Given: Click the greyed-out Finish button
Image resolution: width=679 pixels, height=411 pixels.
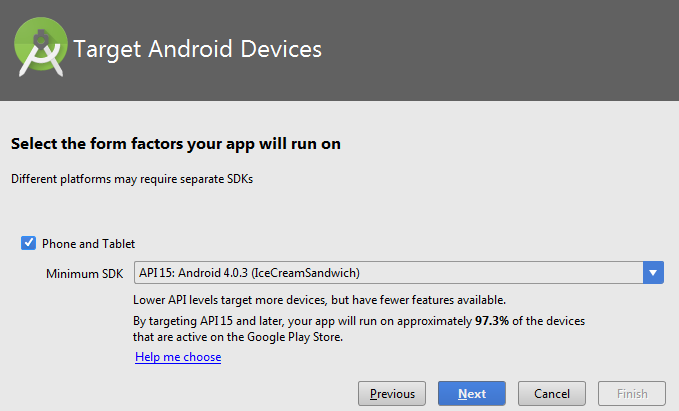Looking at the screenshot, I should (632, 393).
